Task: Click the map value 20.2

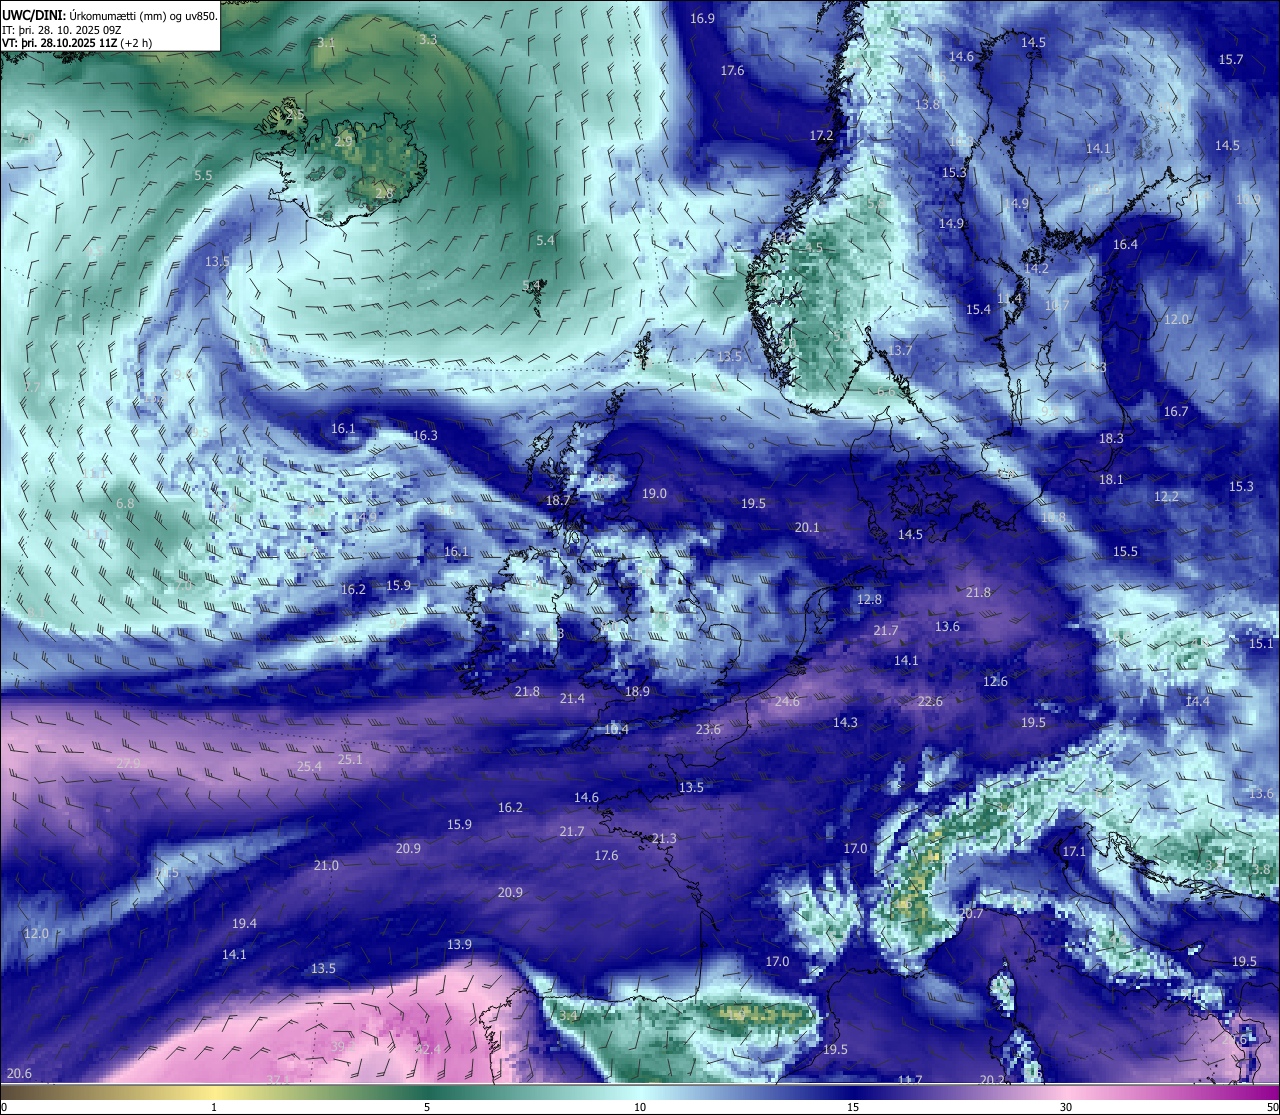Action: (991, 1081)
